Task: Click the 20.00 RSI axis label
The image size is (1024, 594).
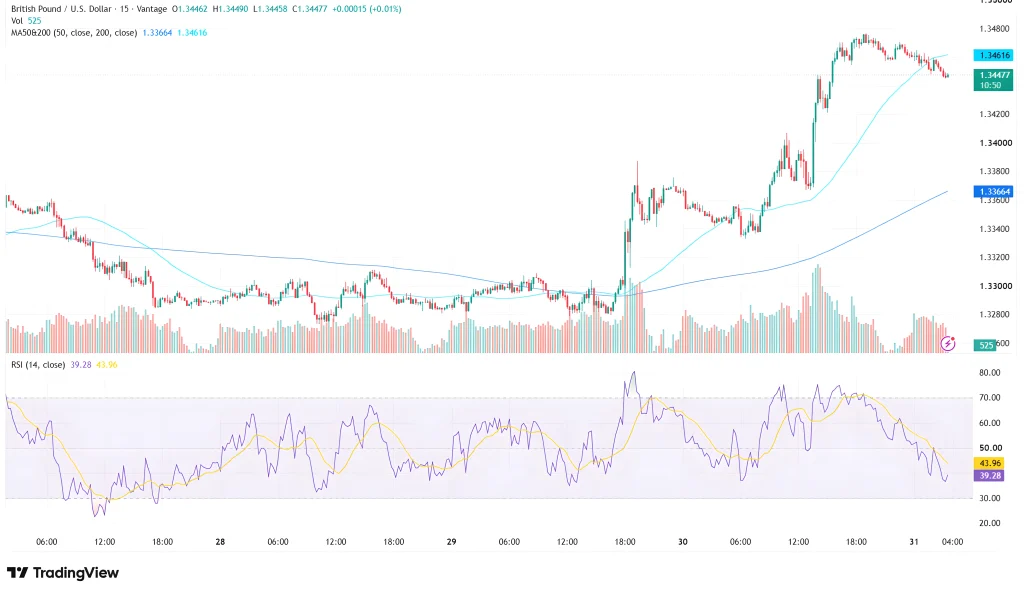Action: pyautogui.click(x=990, y=523)
